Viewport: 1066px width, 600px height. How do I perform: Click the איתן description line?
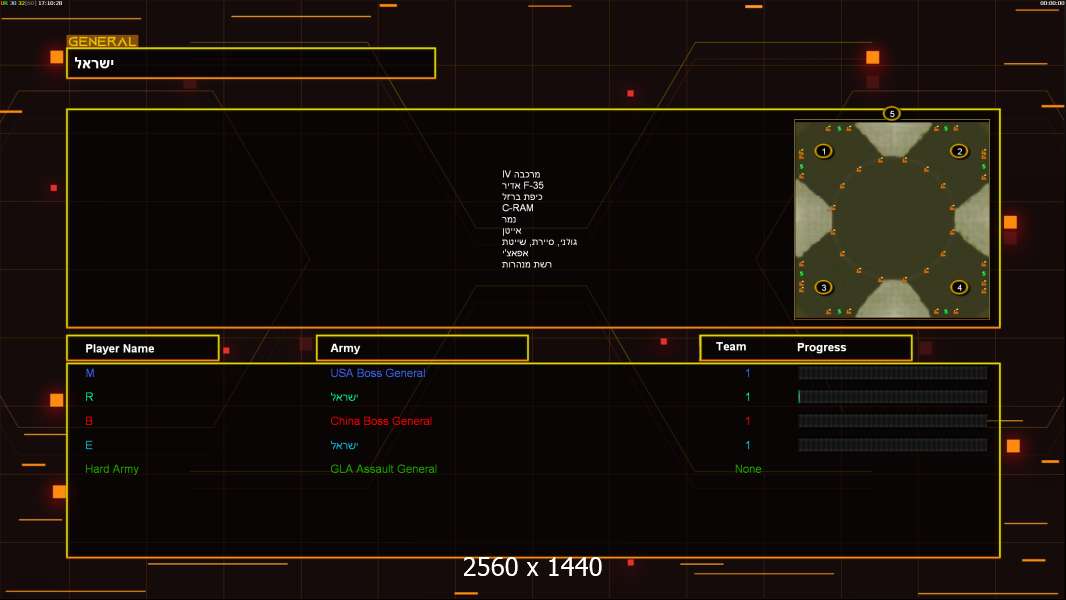(512, 230)
